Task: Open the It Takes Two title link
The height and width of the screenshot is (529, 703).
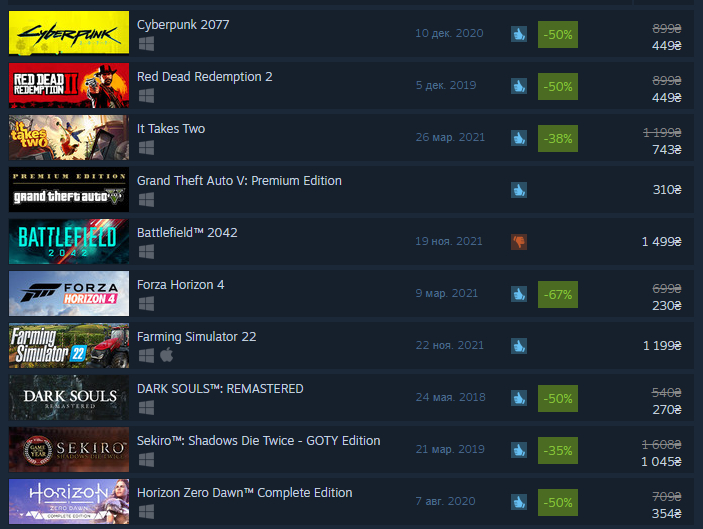Action: click(x=171, y=129)
